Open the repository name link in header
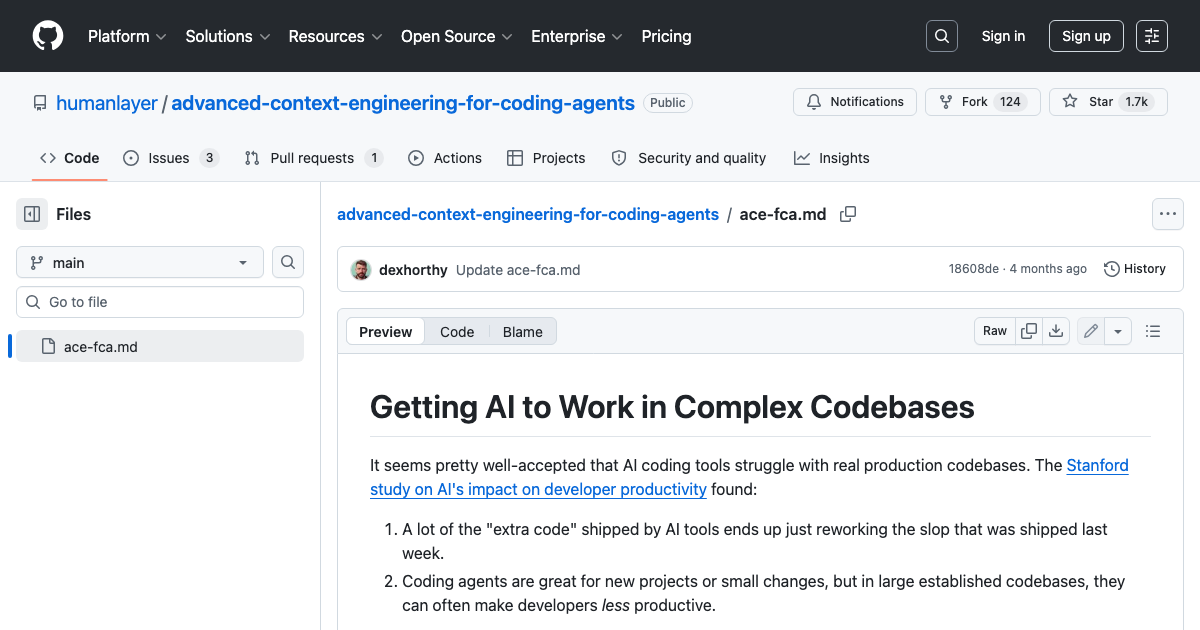The height and width of the screenshot is (630, 1200). coord(403,103)
